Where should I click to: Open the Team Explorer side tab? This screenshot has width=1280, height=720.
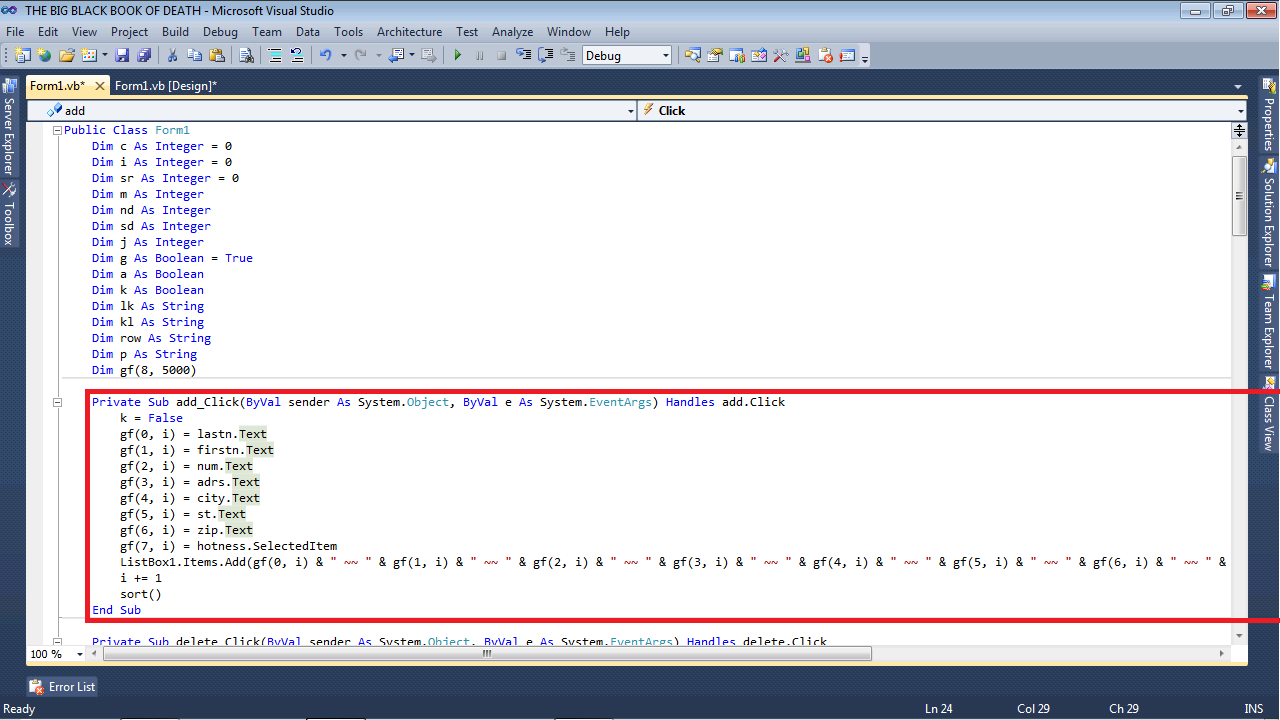(1269, 321)
